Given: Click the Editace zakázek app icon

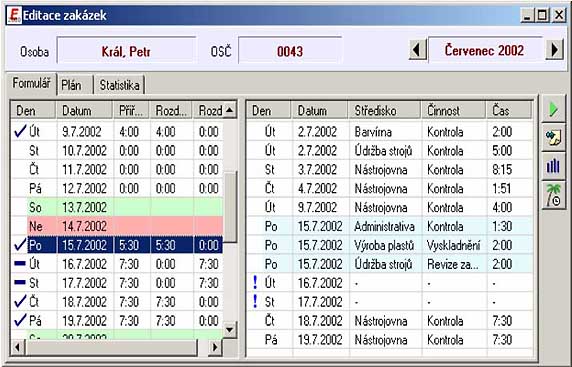Looking at the screenshot, I should [x=14, y=15].
